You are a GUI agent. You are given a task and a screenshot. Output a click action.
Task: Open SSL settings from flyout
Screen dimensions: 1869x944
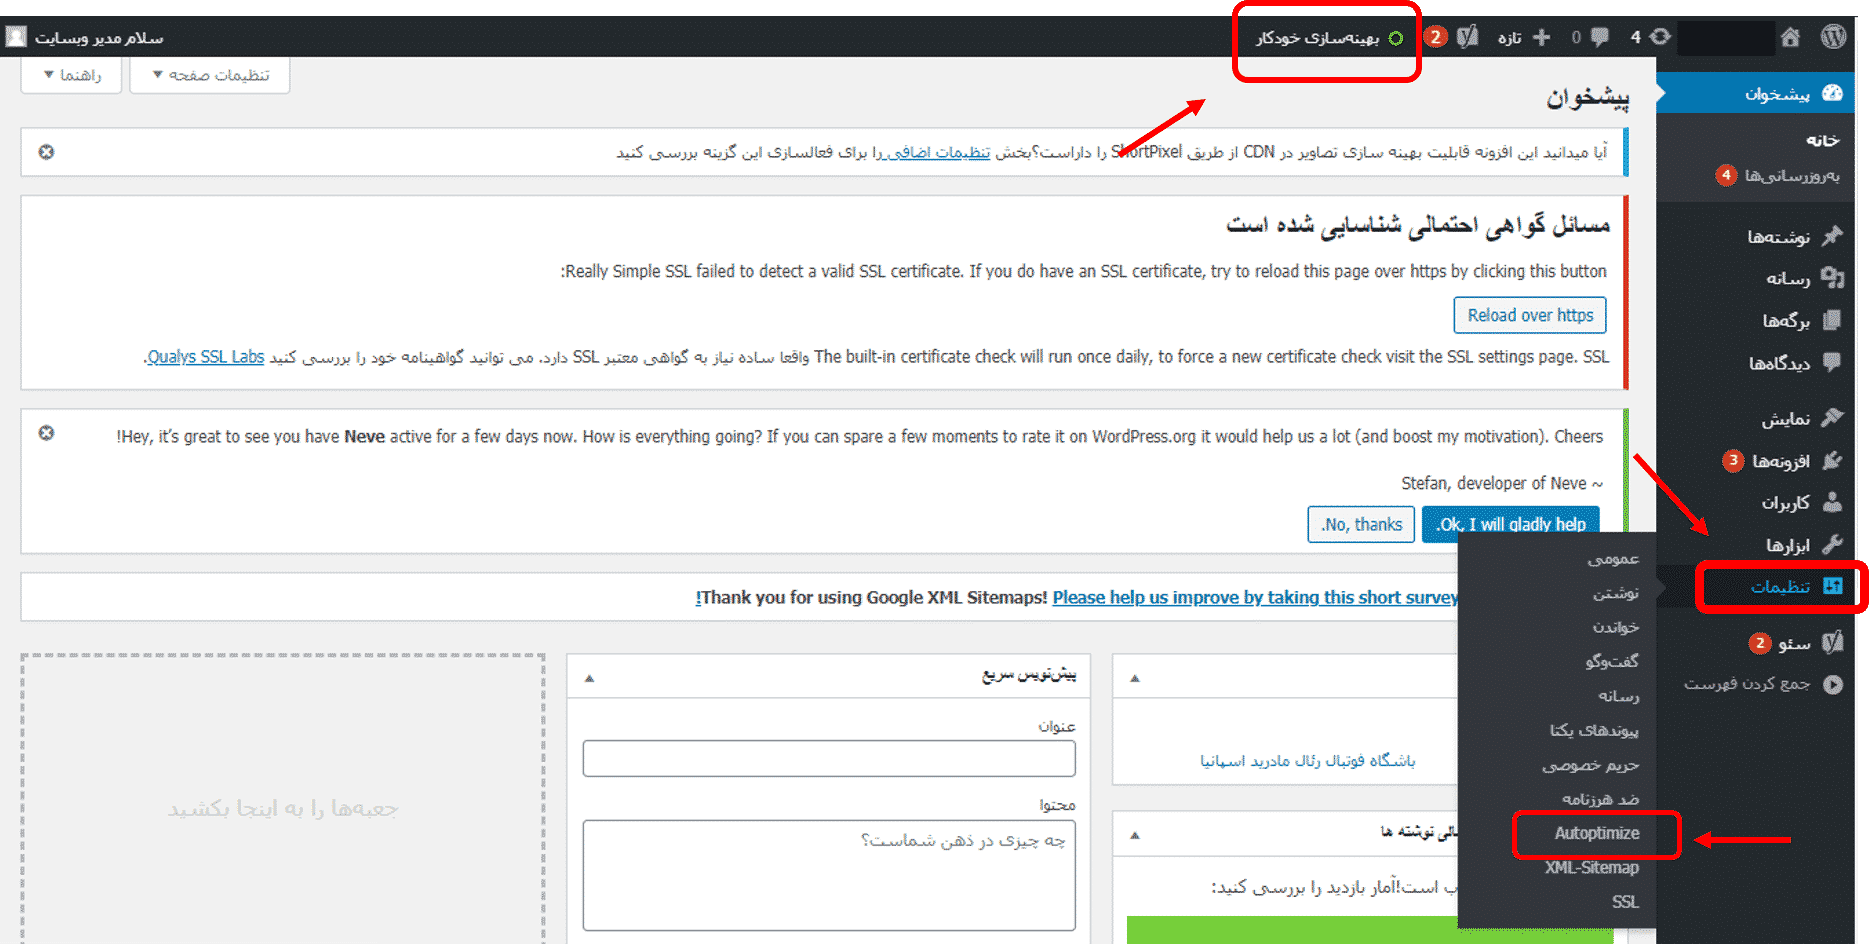(1625, 902)
